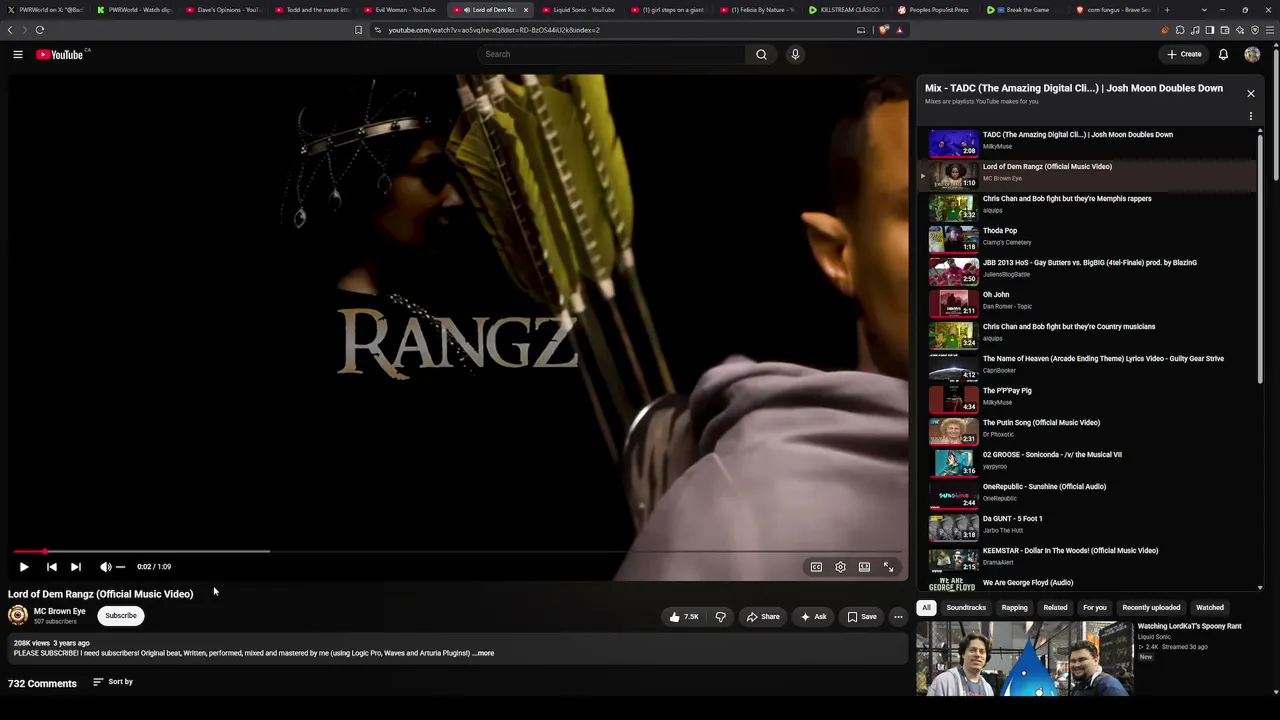This screenshot has height=720, width=1280.
Task: Enter full screen mode
Action: click(x=888, y=567)
